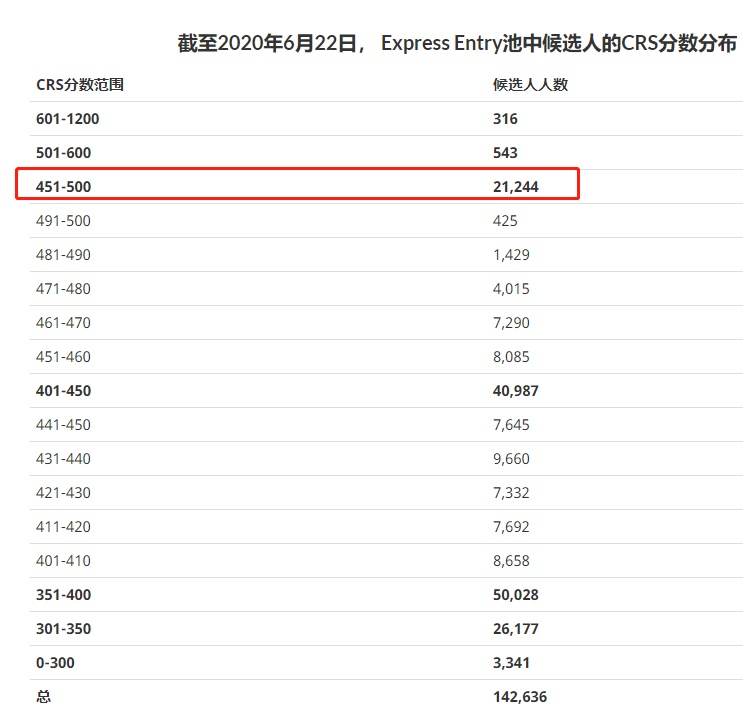Click the 8,658 count for range 401-410
This screenshot has width=743, height=724.
pyautogui.click(x=511, y=561)
